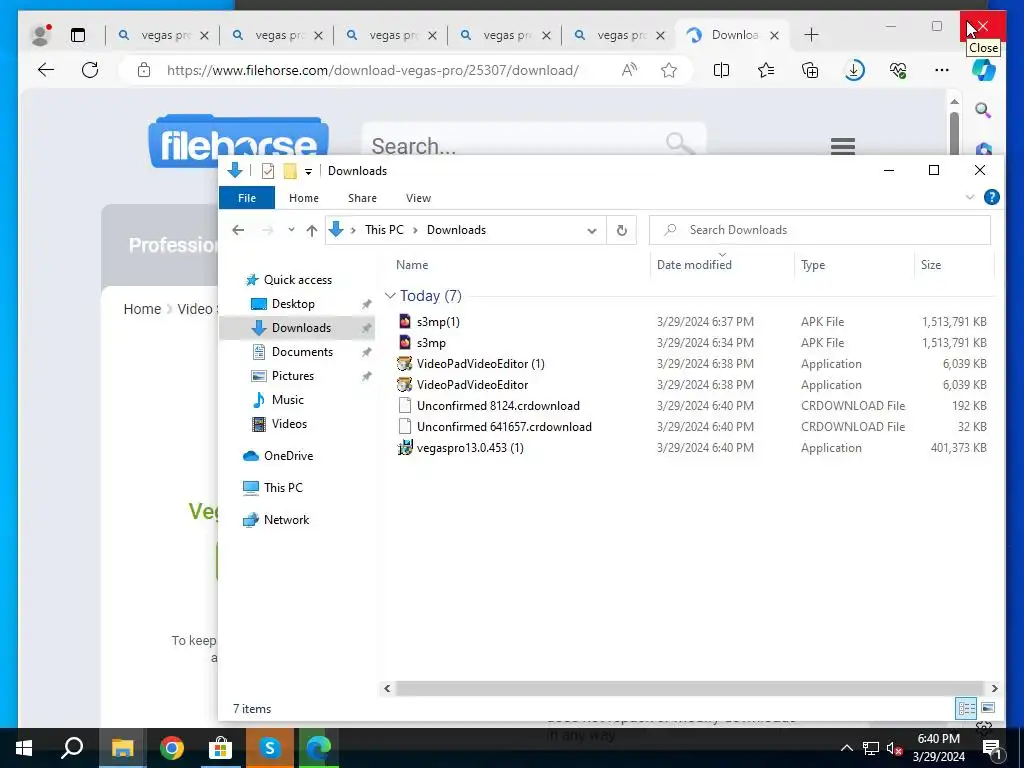Click Explorer New folder quick access icon
Screen dimensions: 1024x768
click(290, 171)
